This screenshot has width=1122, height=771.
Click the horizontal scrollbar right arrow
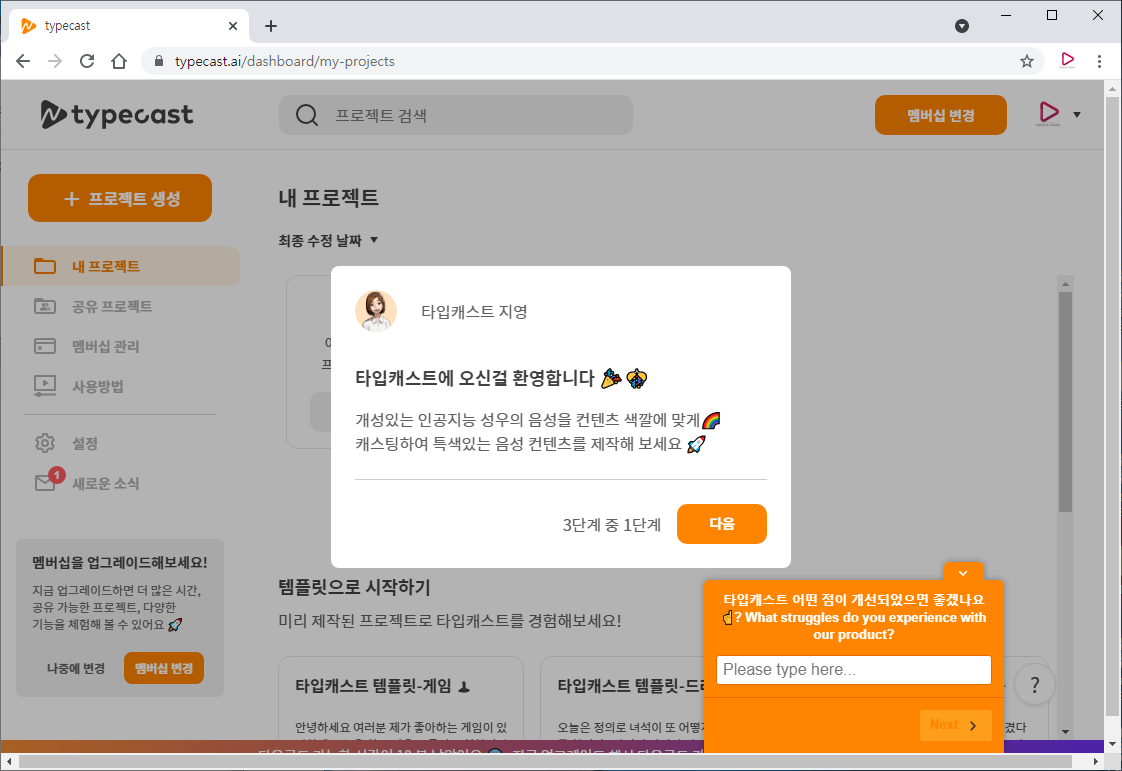coord(1096,761)
